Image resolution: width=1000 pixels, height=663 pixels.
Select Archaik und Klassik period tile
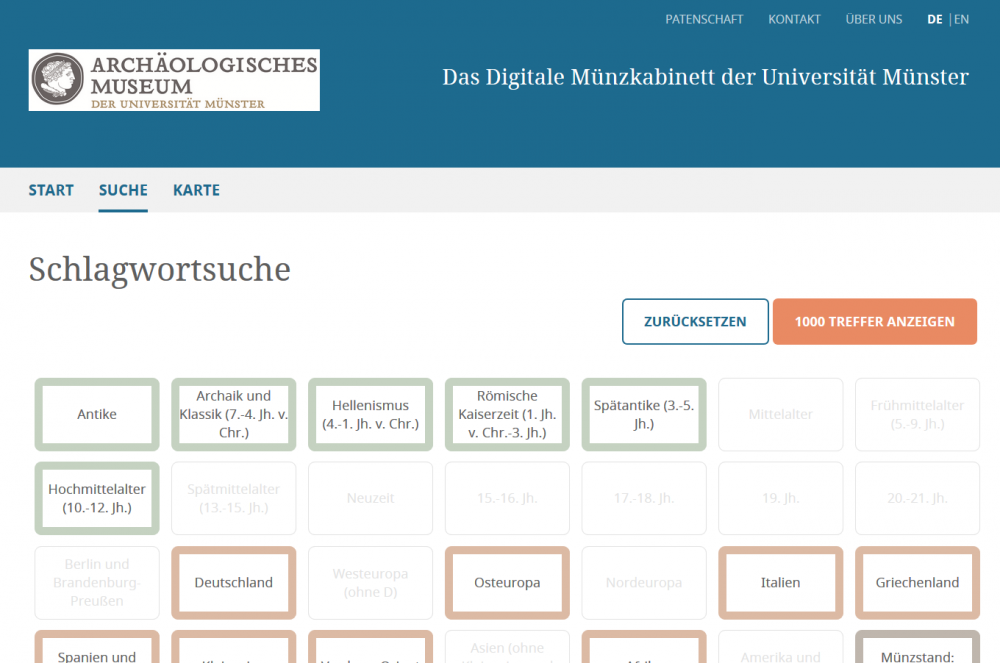pos(234,414)
